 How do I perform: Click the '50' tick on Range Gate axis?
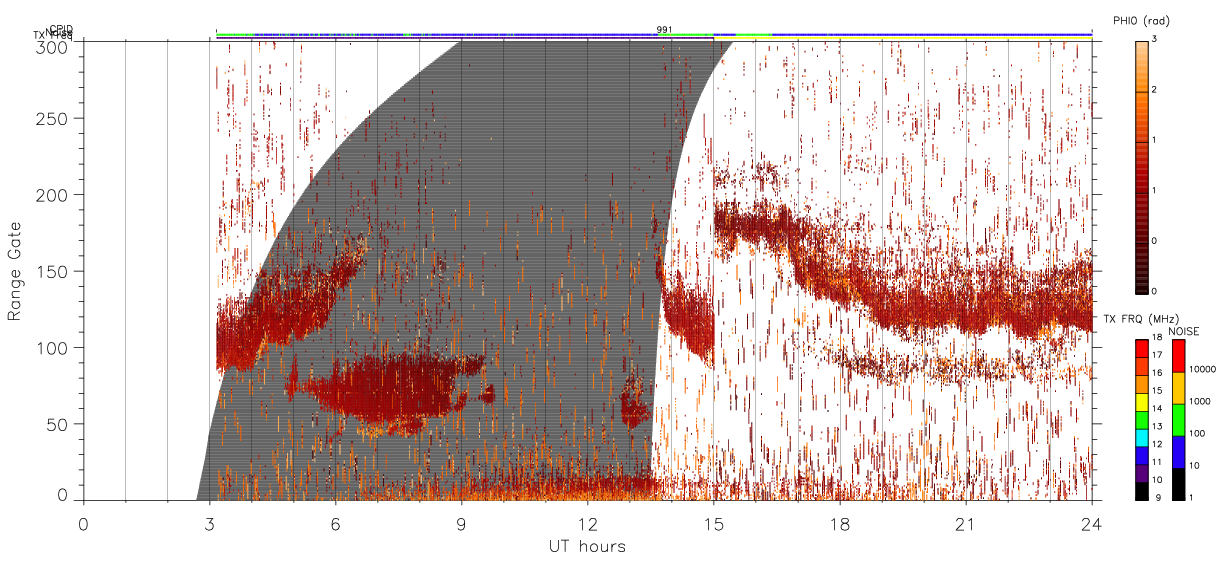point(59,424)
